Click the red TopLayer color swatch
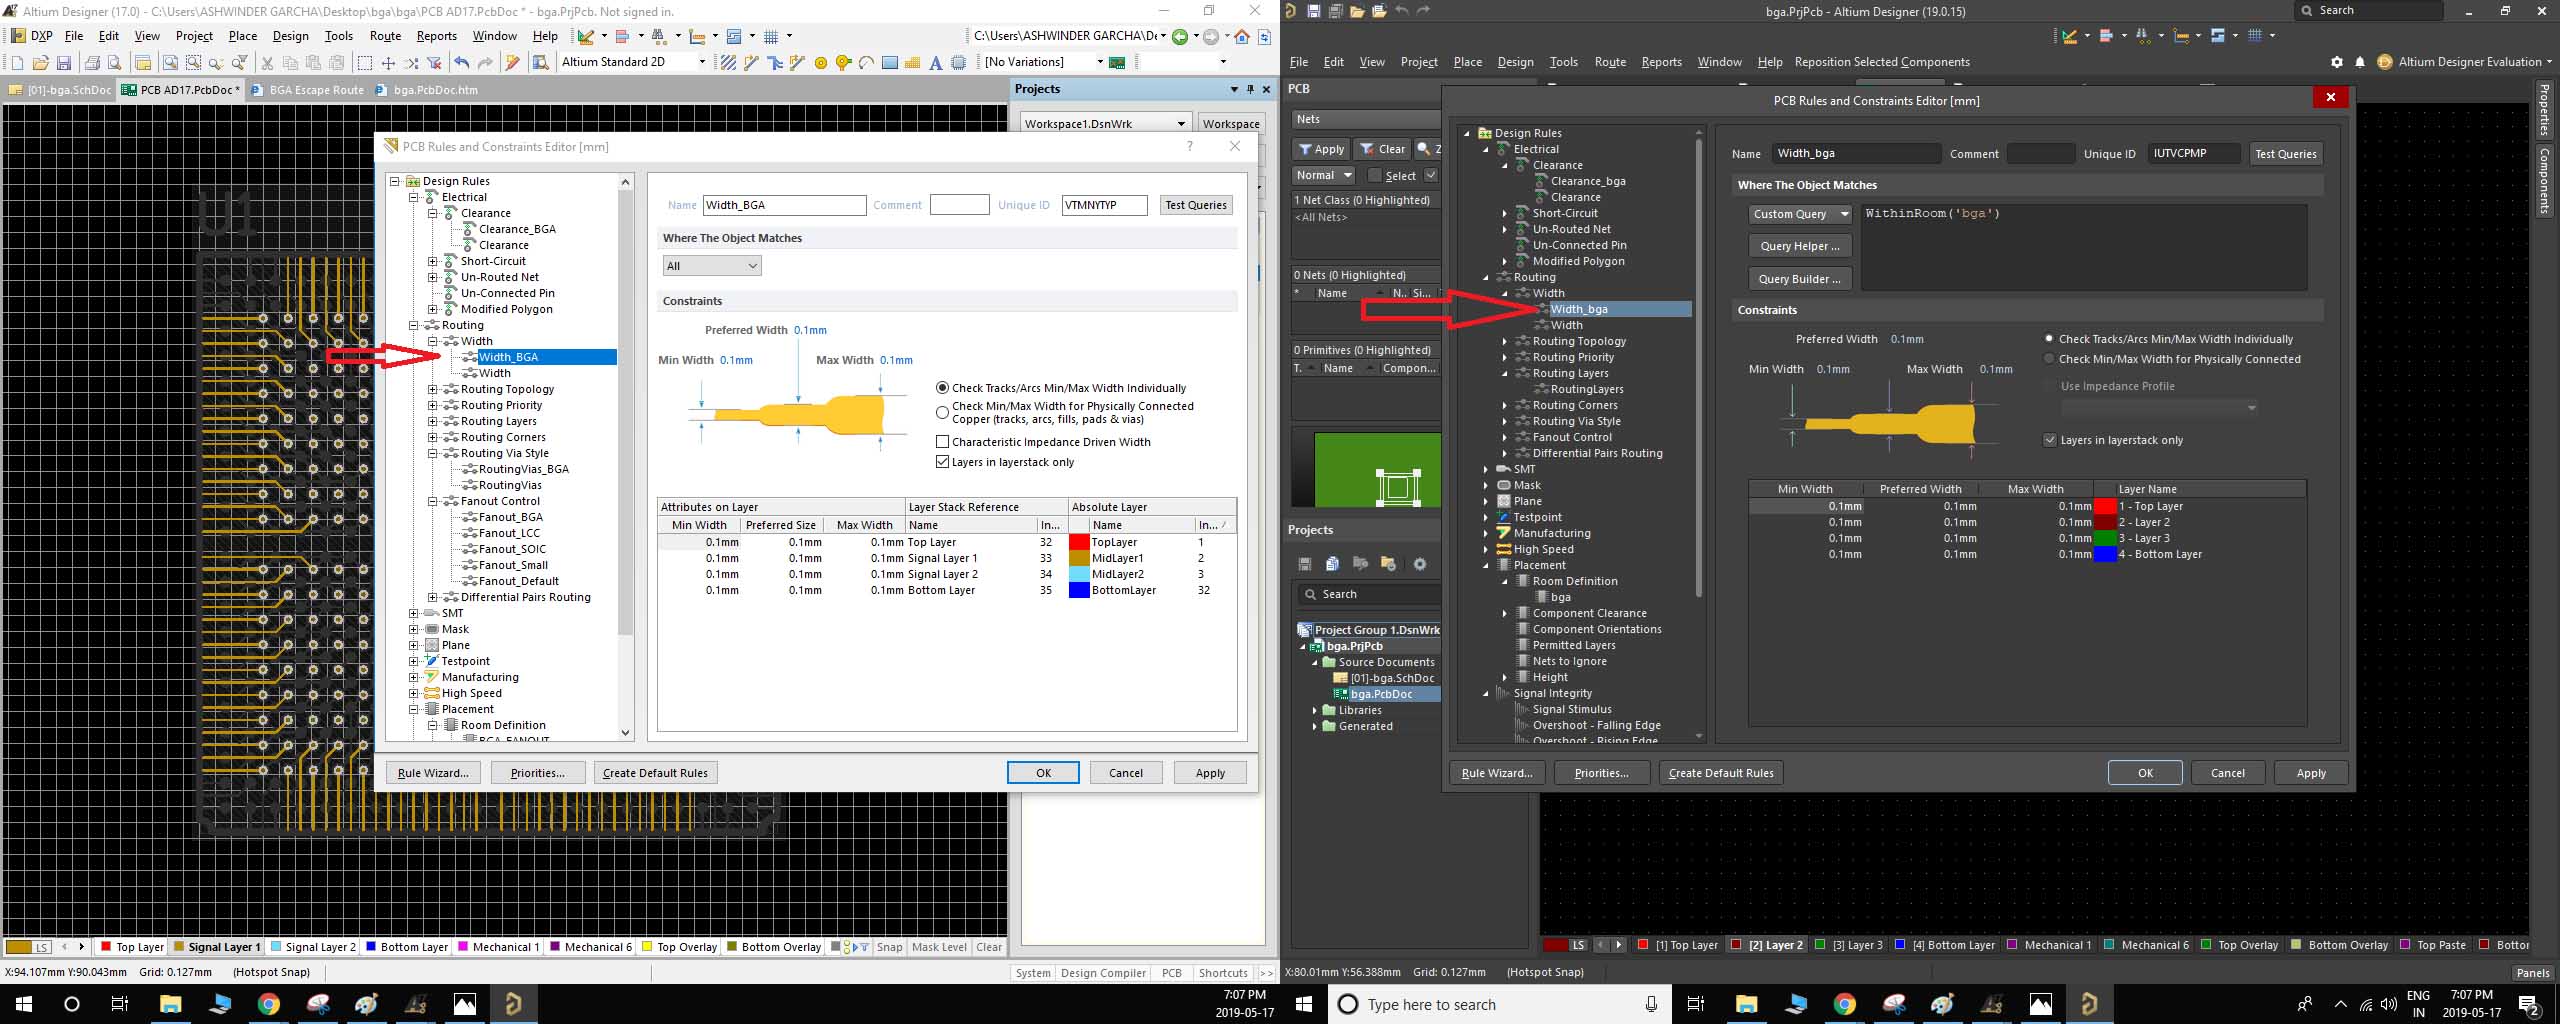Image resolution: width=2560 pixels, height=1024 pixels. click(x=1078, y=542)
